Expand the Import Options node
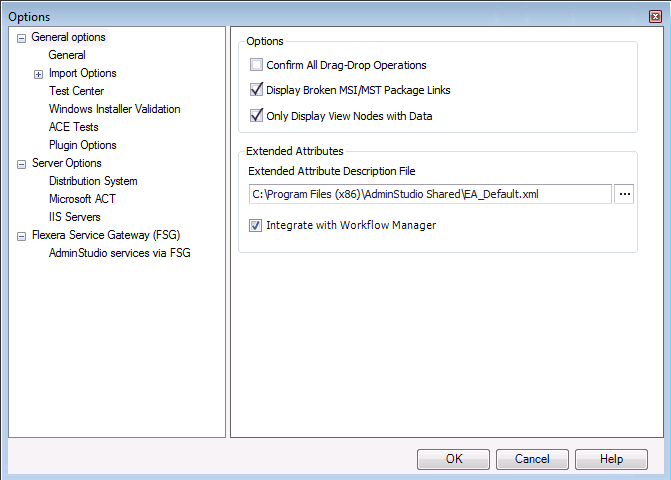The image size is (671, 480). pos(39,74)
